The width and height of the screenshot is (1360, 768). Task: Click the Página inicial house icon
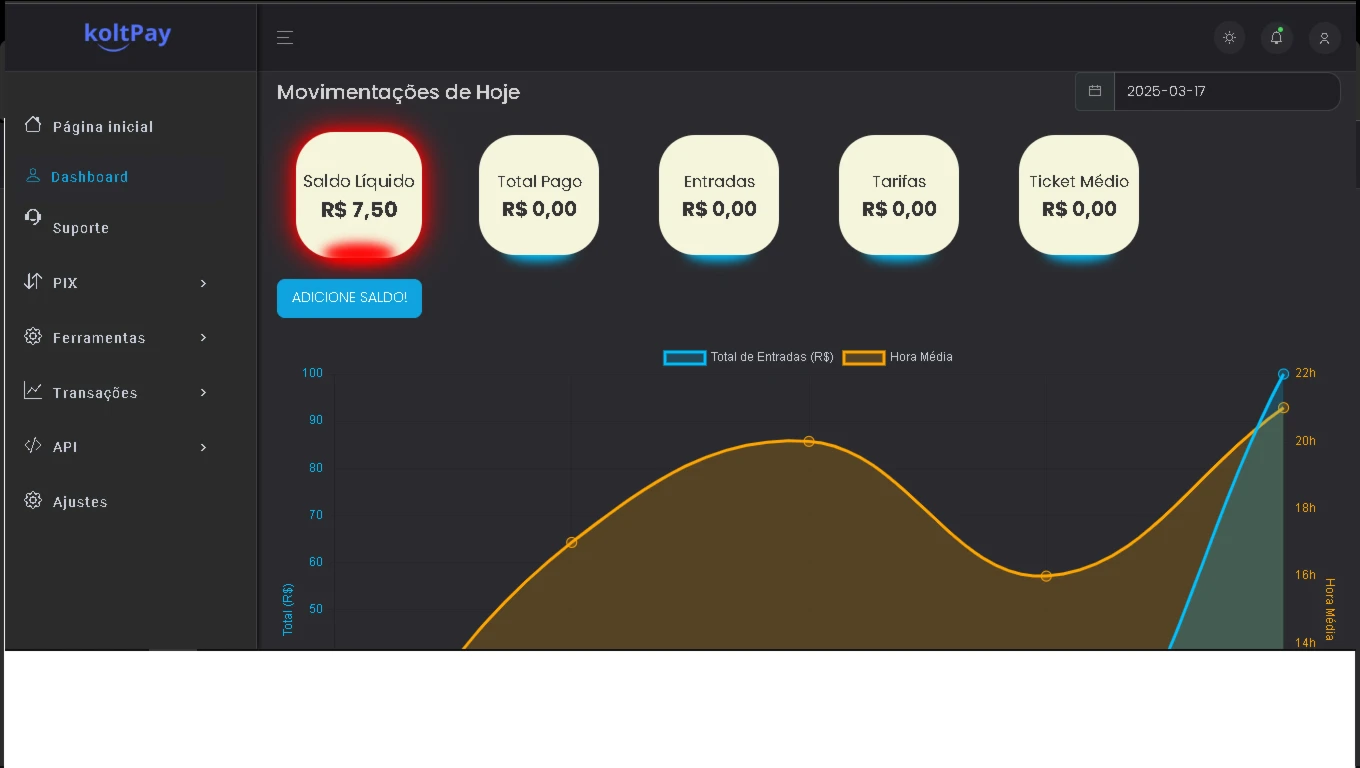tap(33, 124)
